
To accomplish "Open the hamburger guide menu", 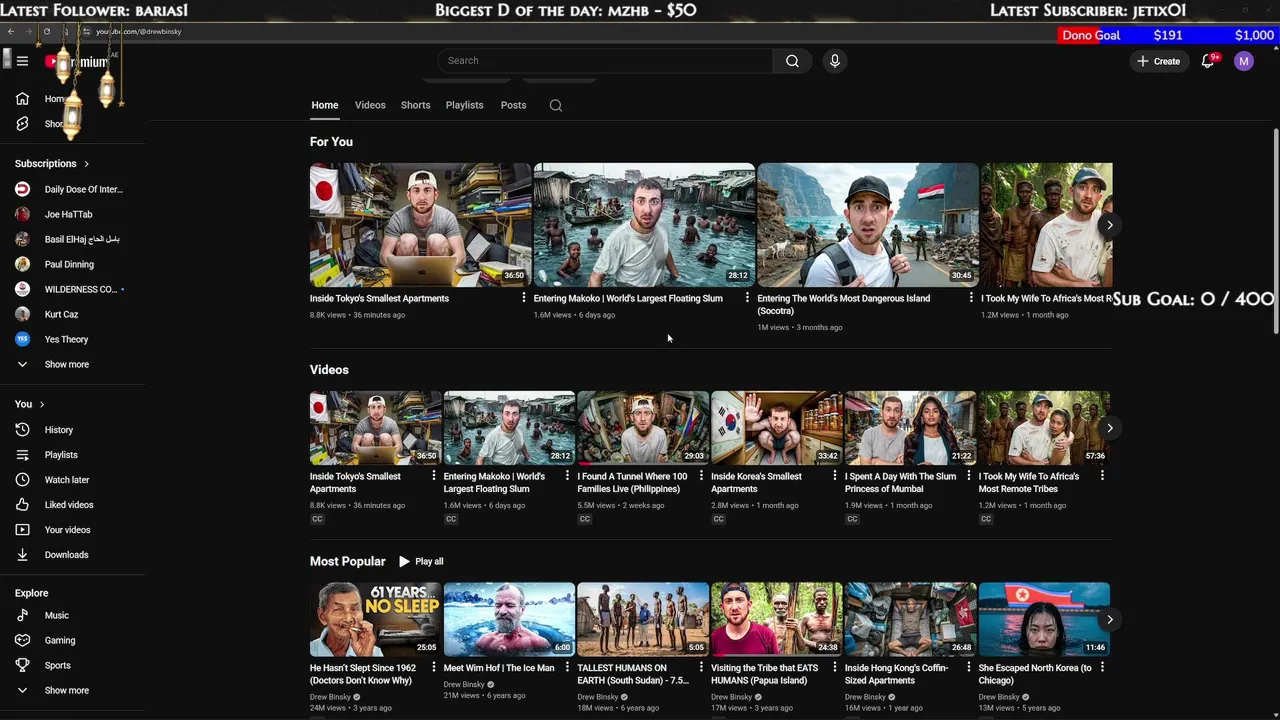I will pyautogui.click(x=22, y=61).
